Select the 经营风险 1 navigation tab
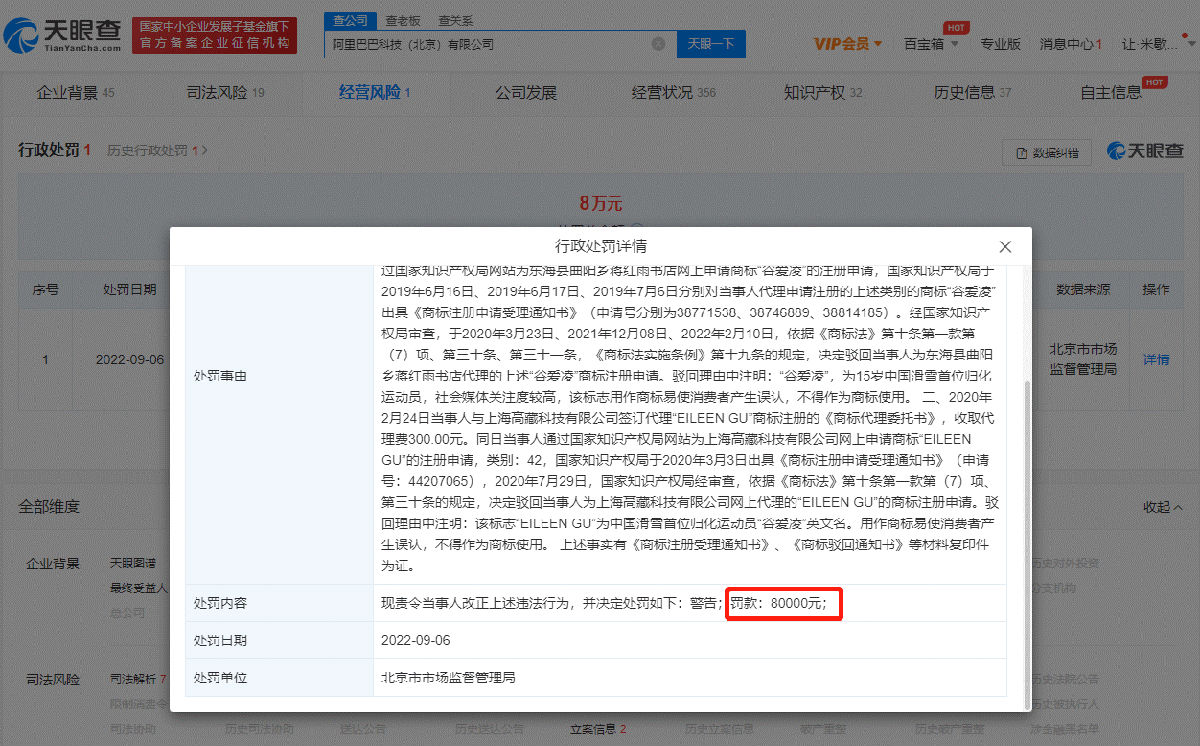 tap(375, 93)
